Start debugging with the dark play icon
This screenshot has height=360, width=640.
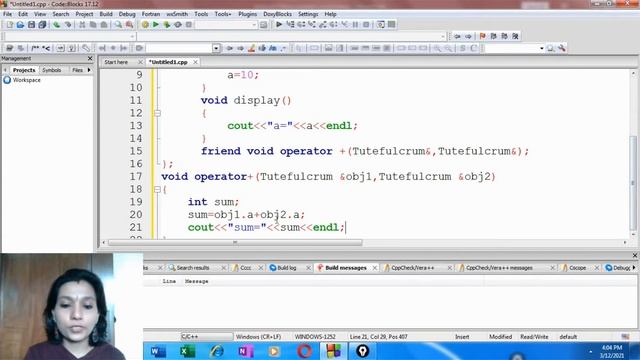[x=279, y=25]
